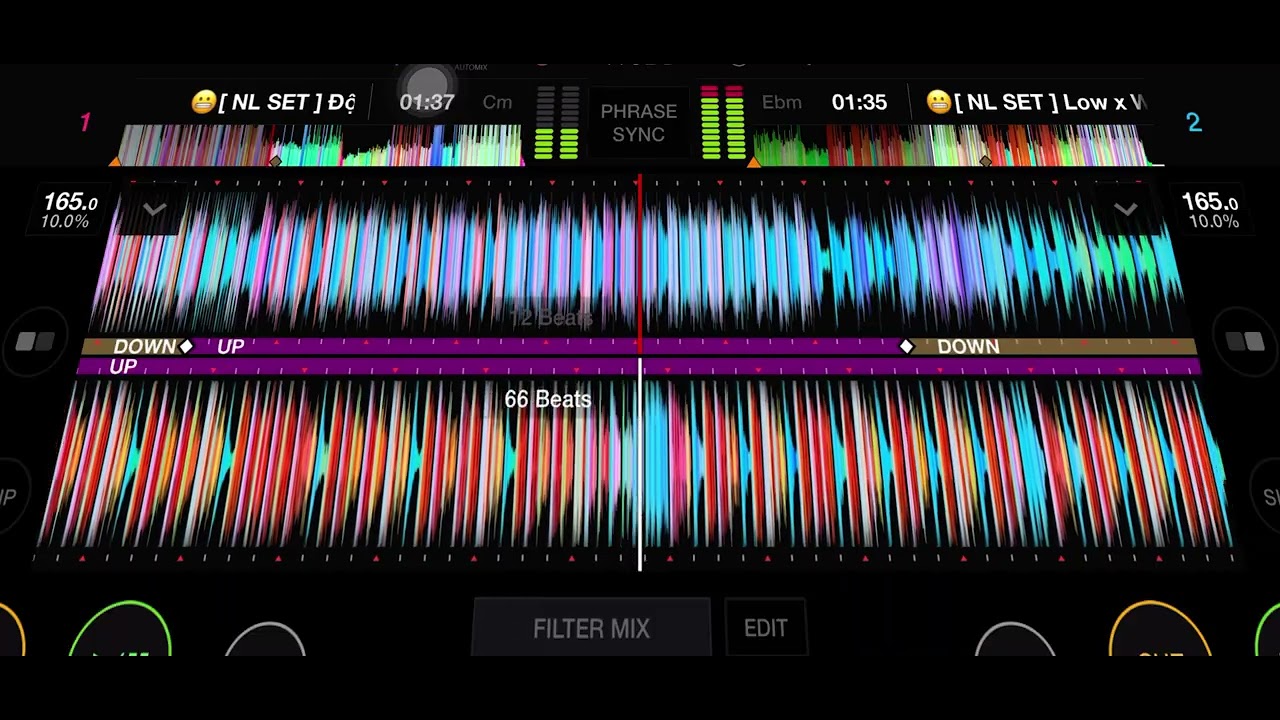
Task: Jump to the UP phrase beside DOWN label
Action: tap(230, 346)
